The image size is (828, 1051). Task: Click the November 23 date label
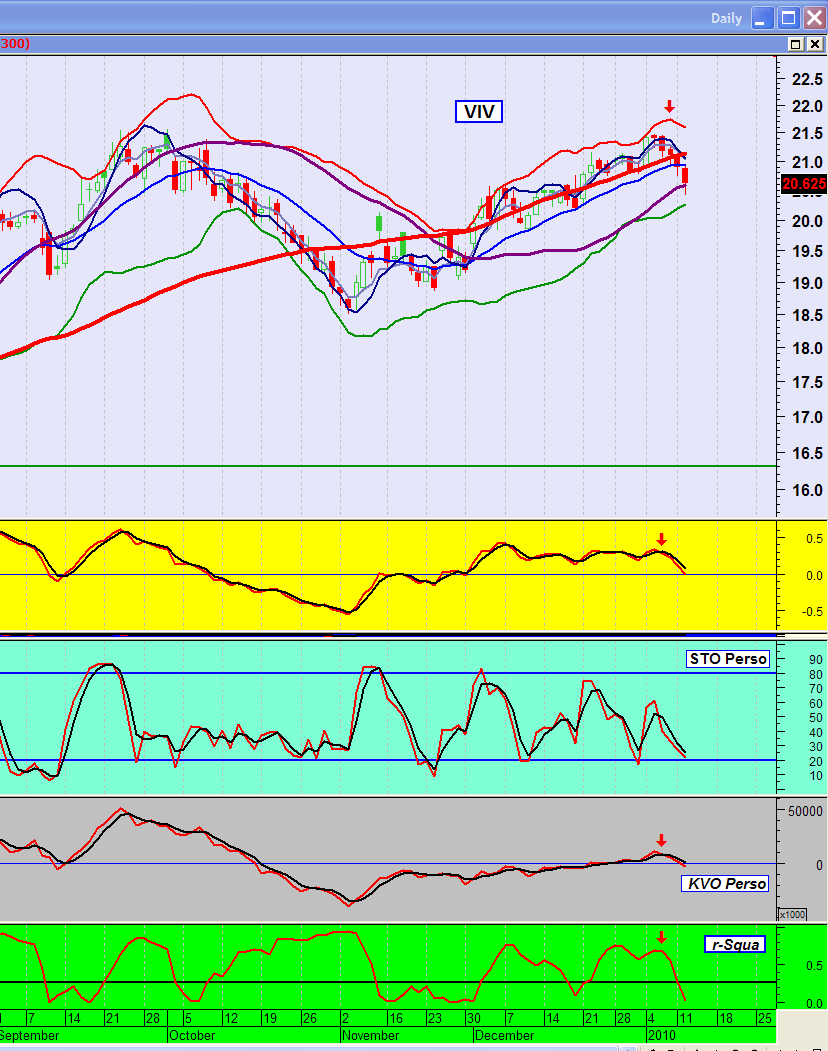(434, 1018)
